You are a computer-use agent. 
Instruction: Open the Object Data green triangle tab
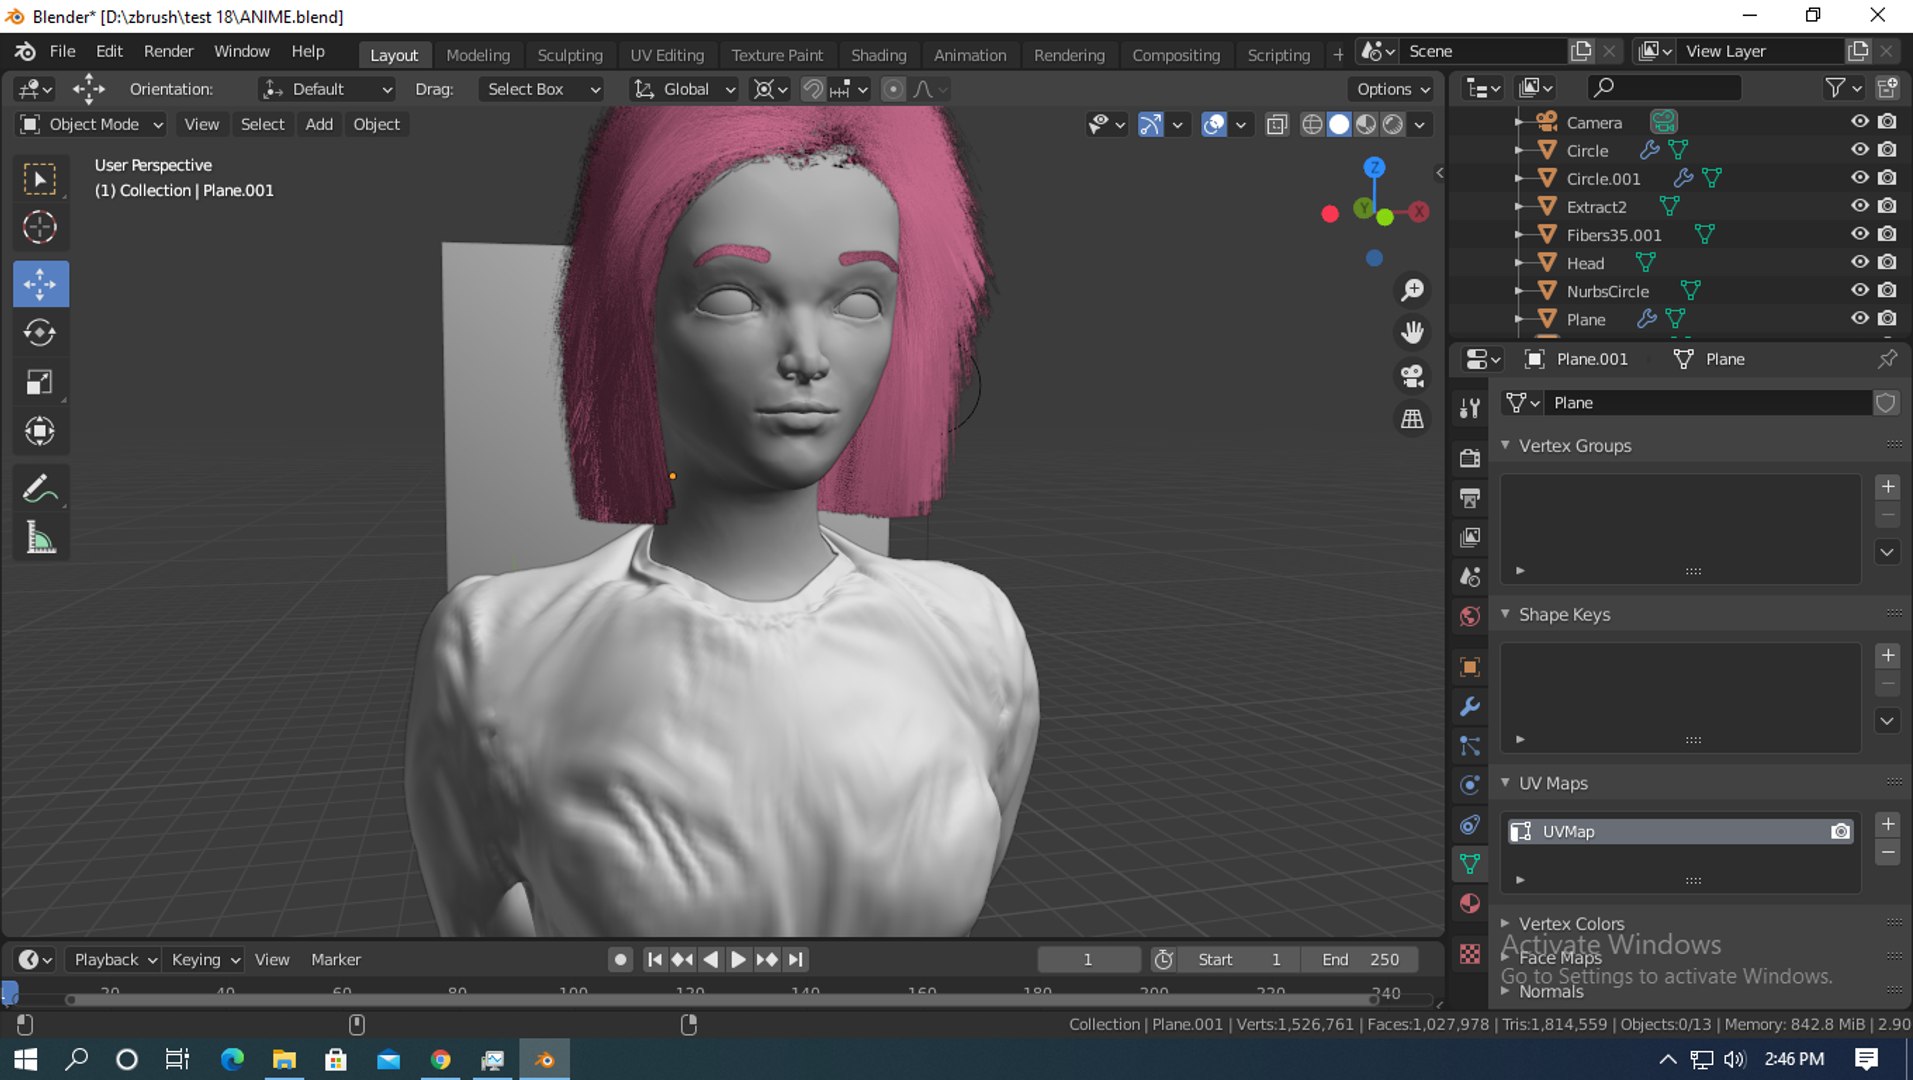point(1470,864)
